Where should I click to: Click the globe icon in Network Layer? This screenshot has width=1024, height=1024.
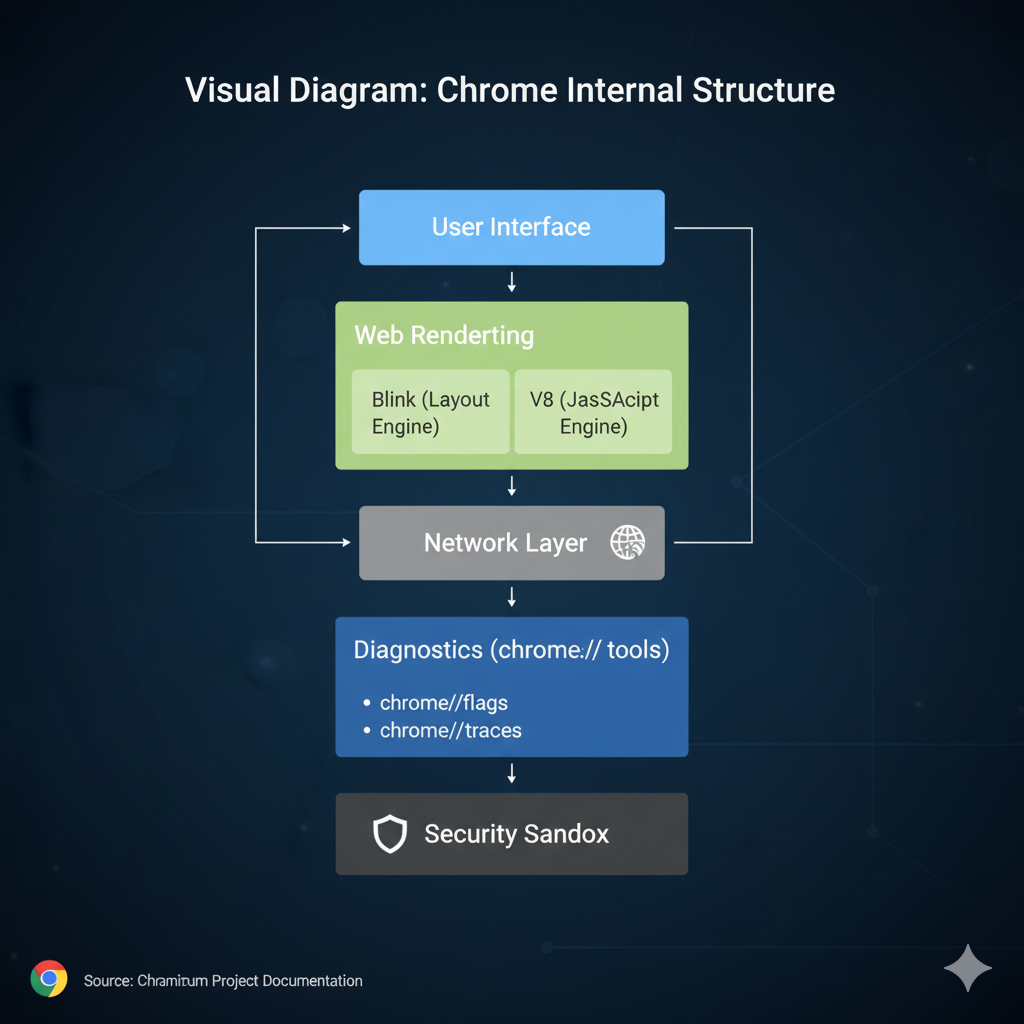coord(629,543)
